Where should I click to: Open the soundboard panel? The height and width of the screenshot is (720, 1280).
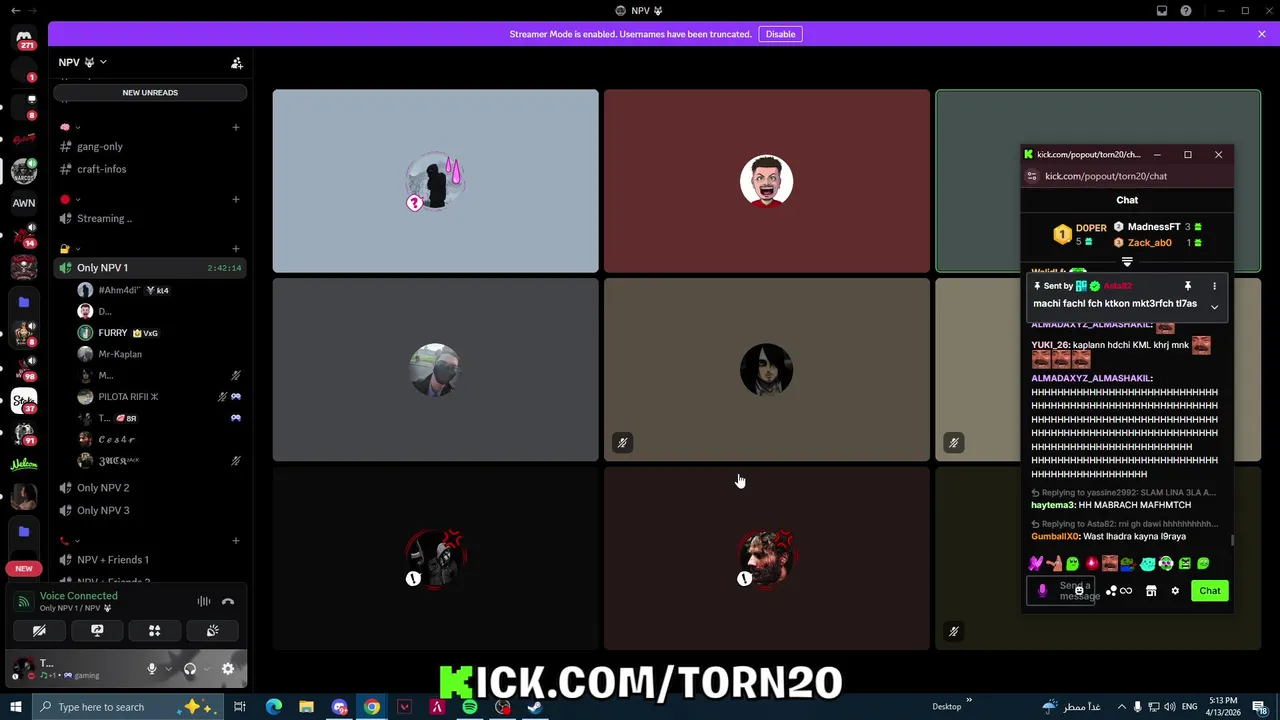click(x=212, y=631)
